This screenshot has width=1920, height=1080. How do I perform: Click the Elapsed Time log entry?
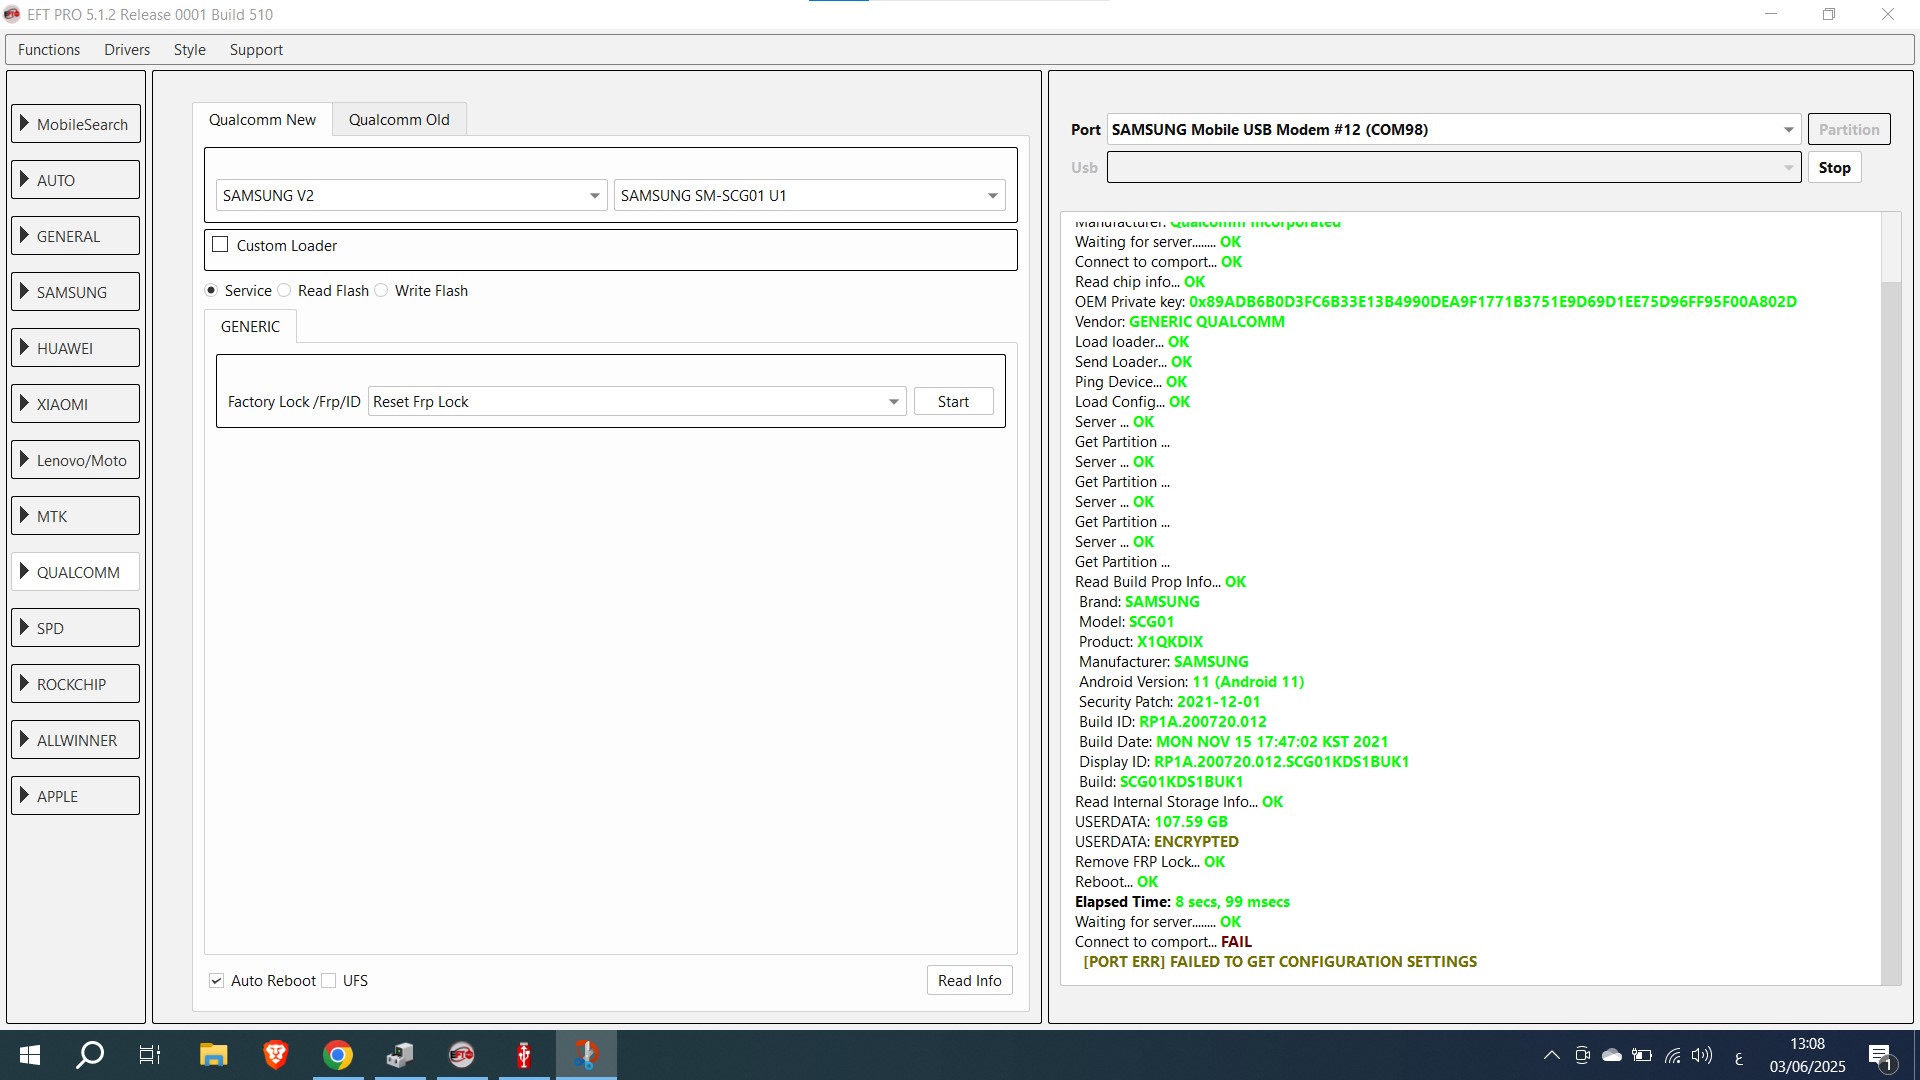tap(1182, 902)
